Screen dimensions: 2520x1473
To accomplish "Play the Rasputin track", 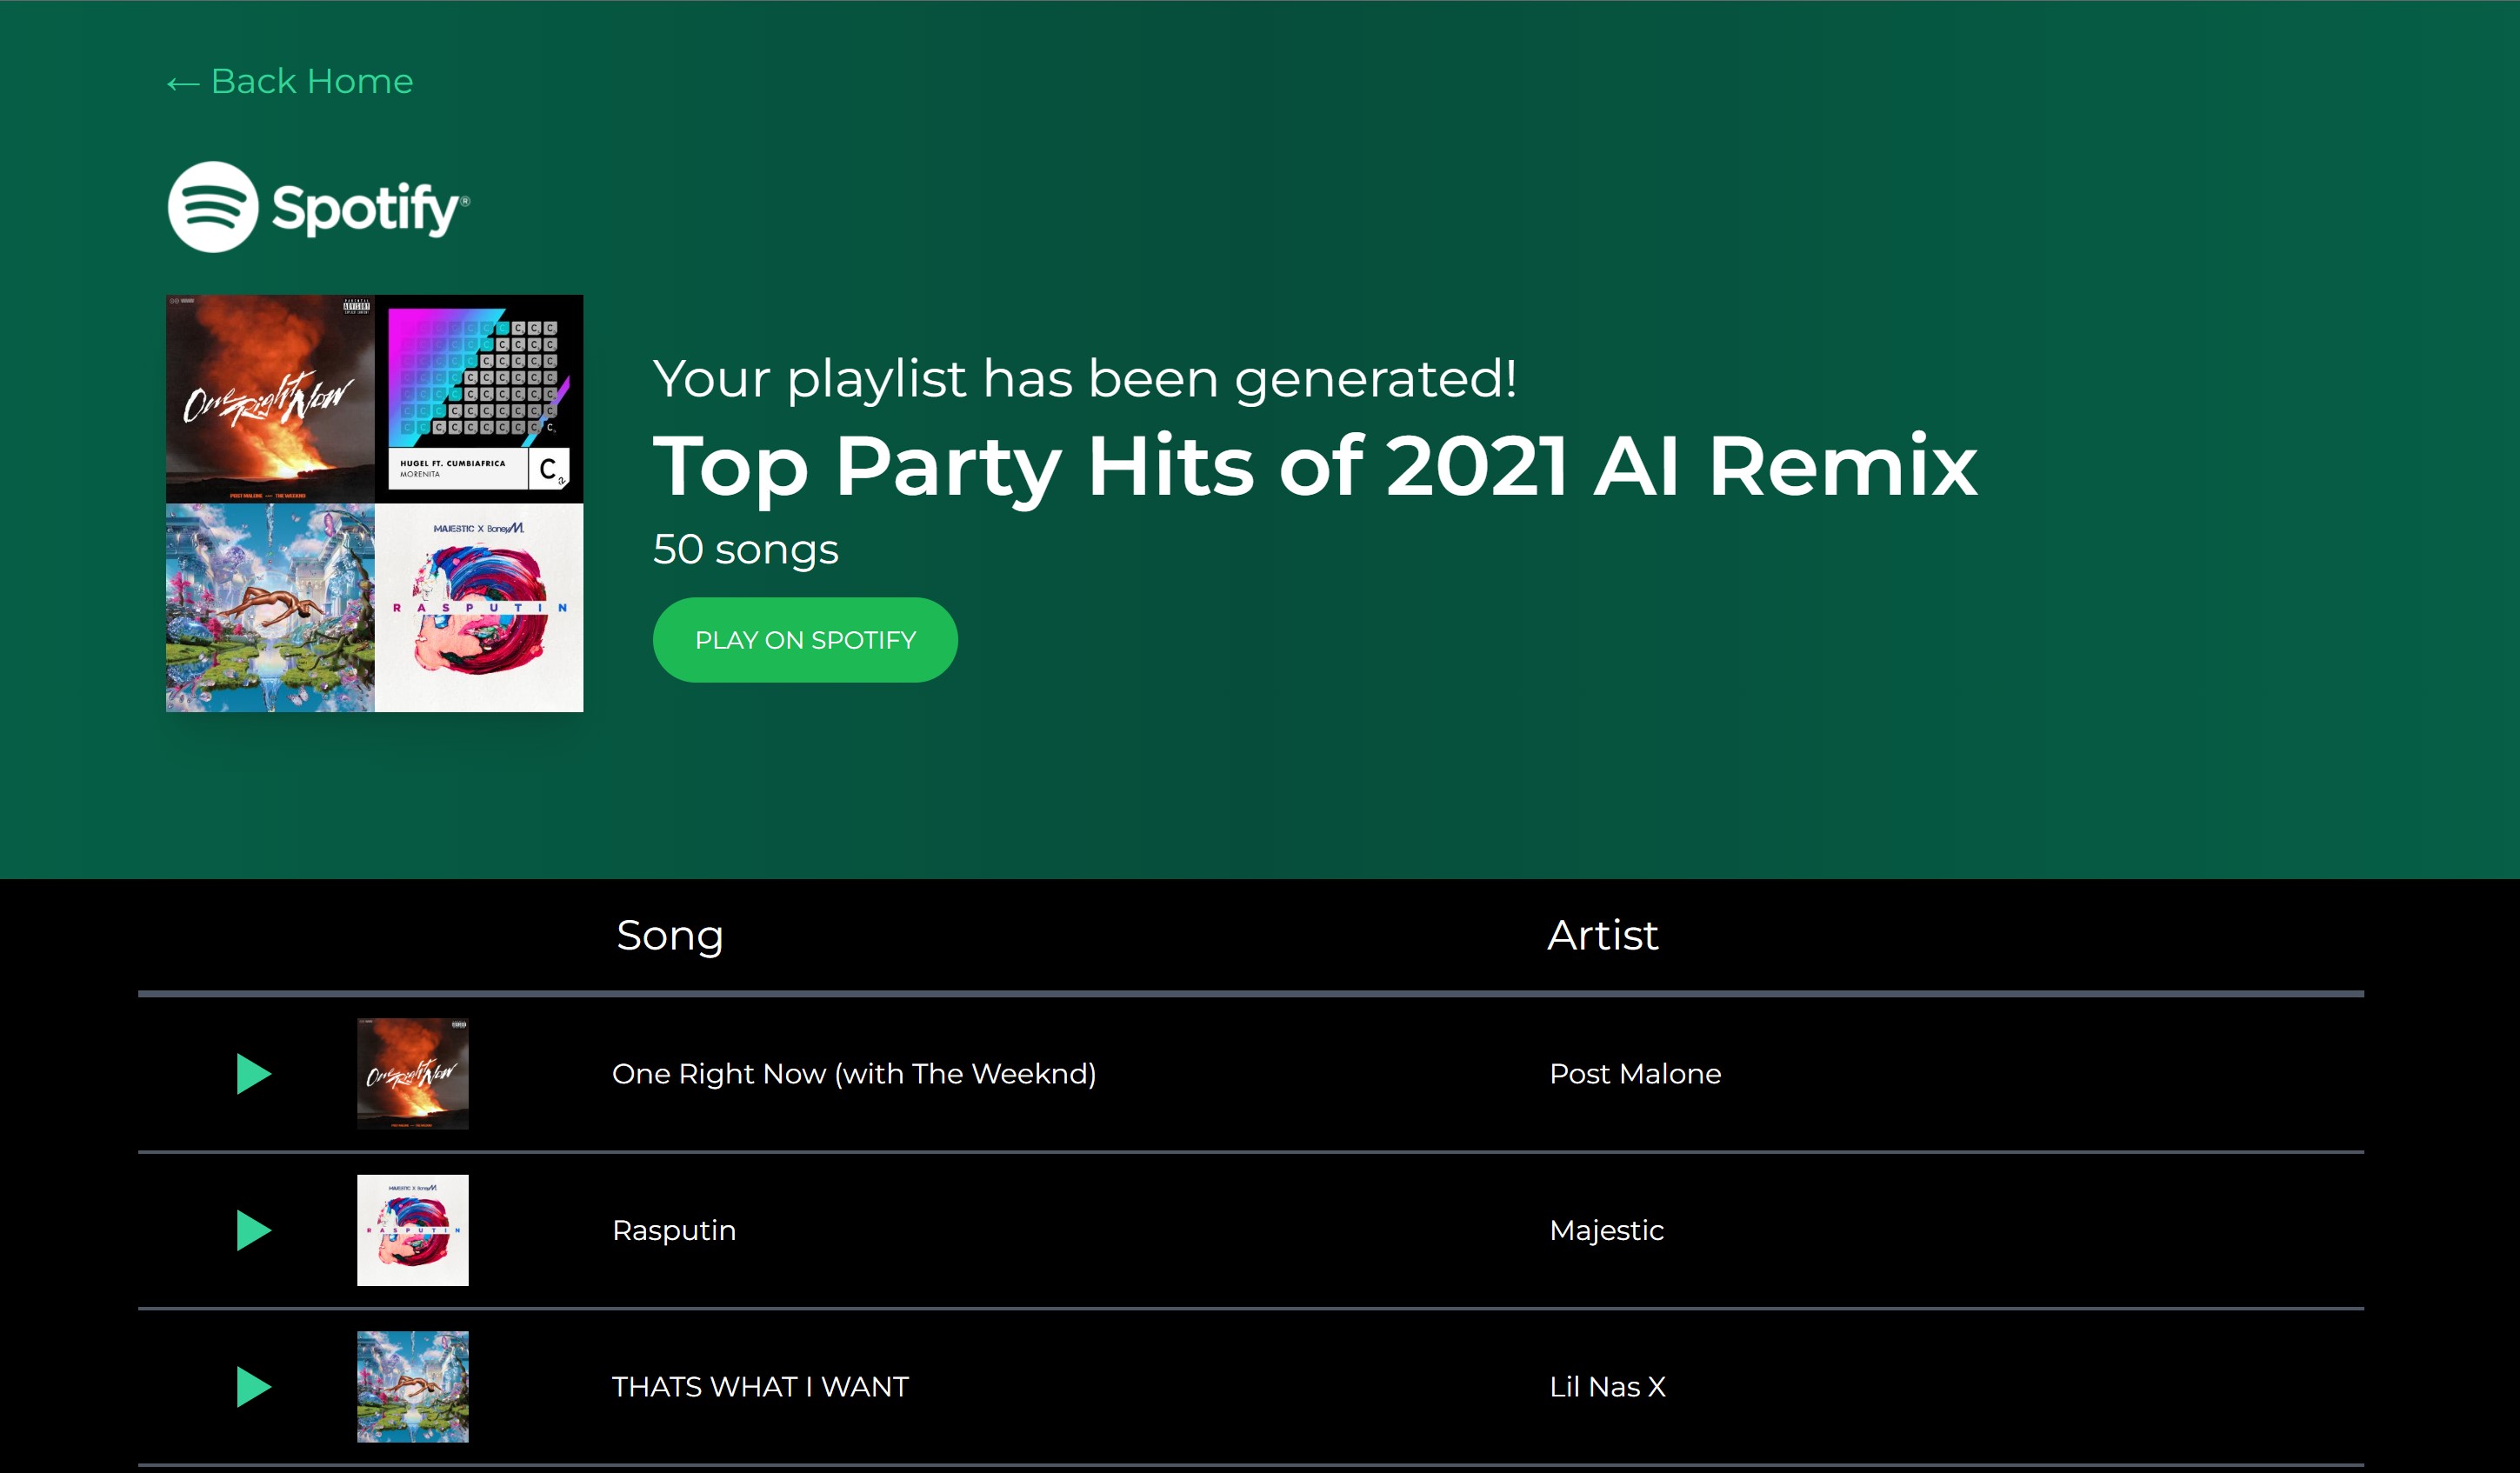I will coord(253,1230).
